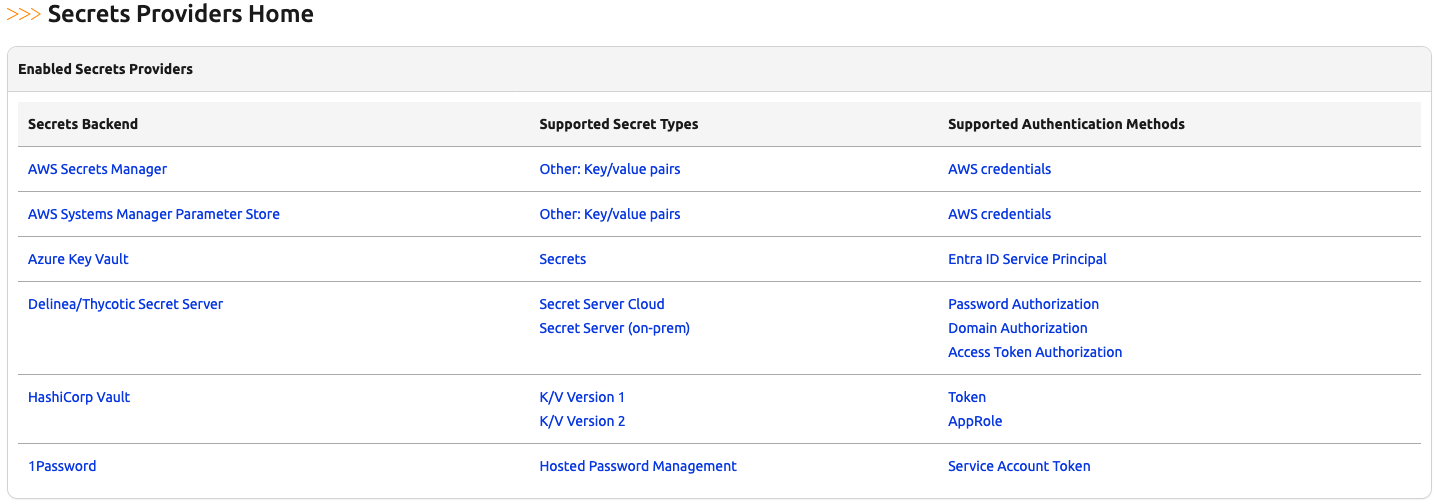Open the Access Token Authorization link

pos(1035,352)
